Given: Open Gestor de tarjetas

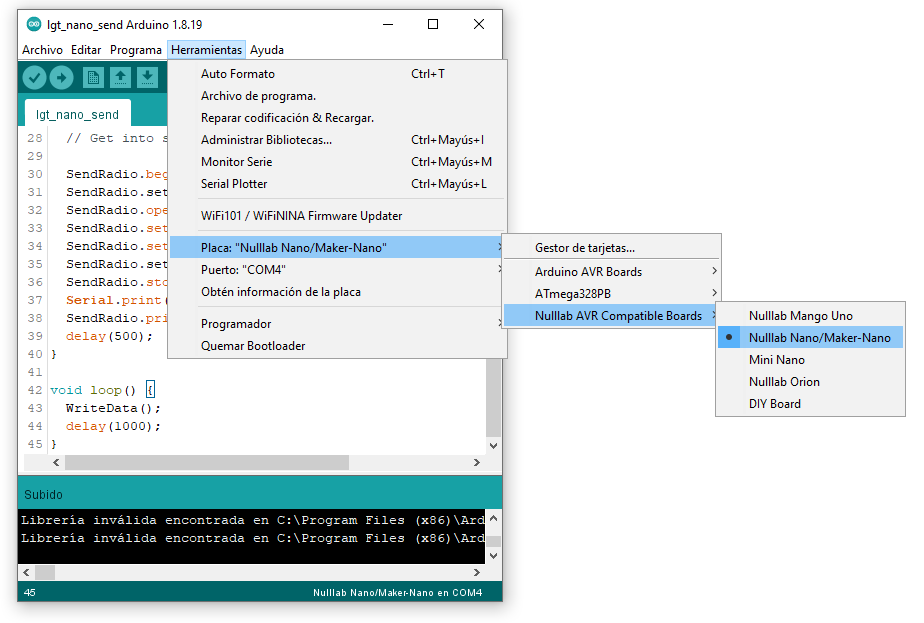Looking at the screenshot, I should tap(612, 248).
